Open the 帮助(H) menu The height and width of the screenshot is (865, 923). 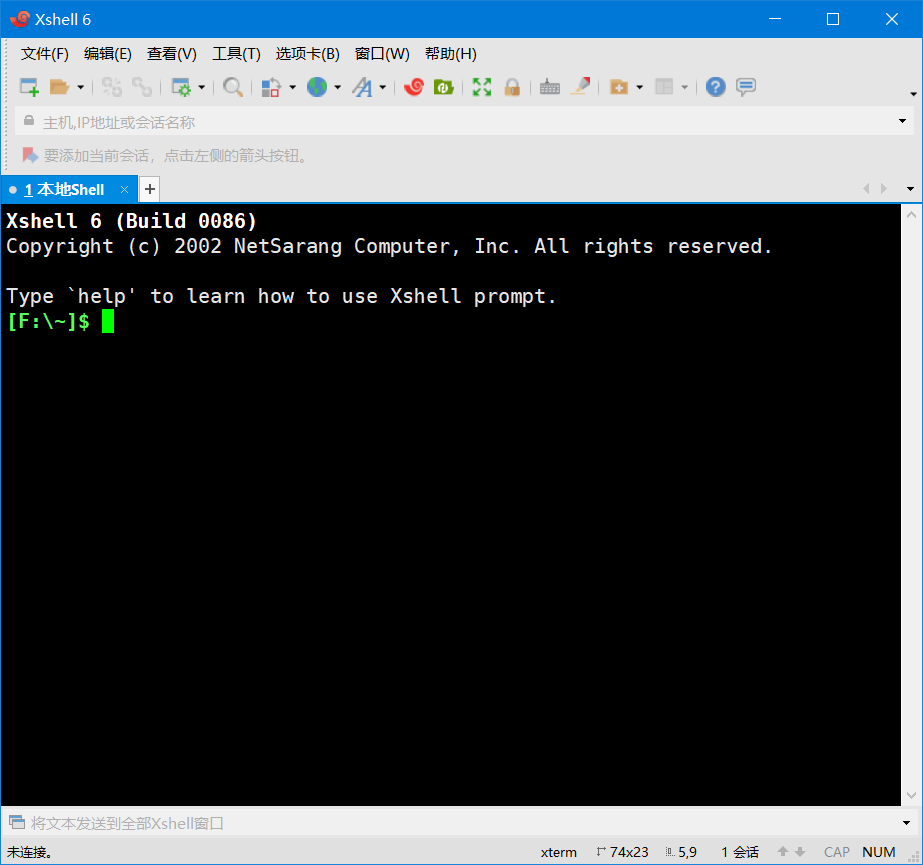450,54
